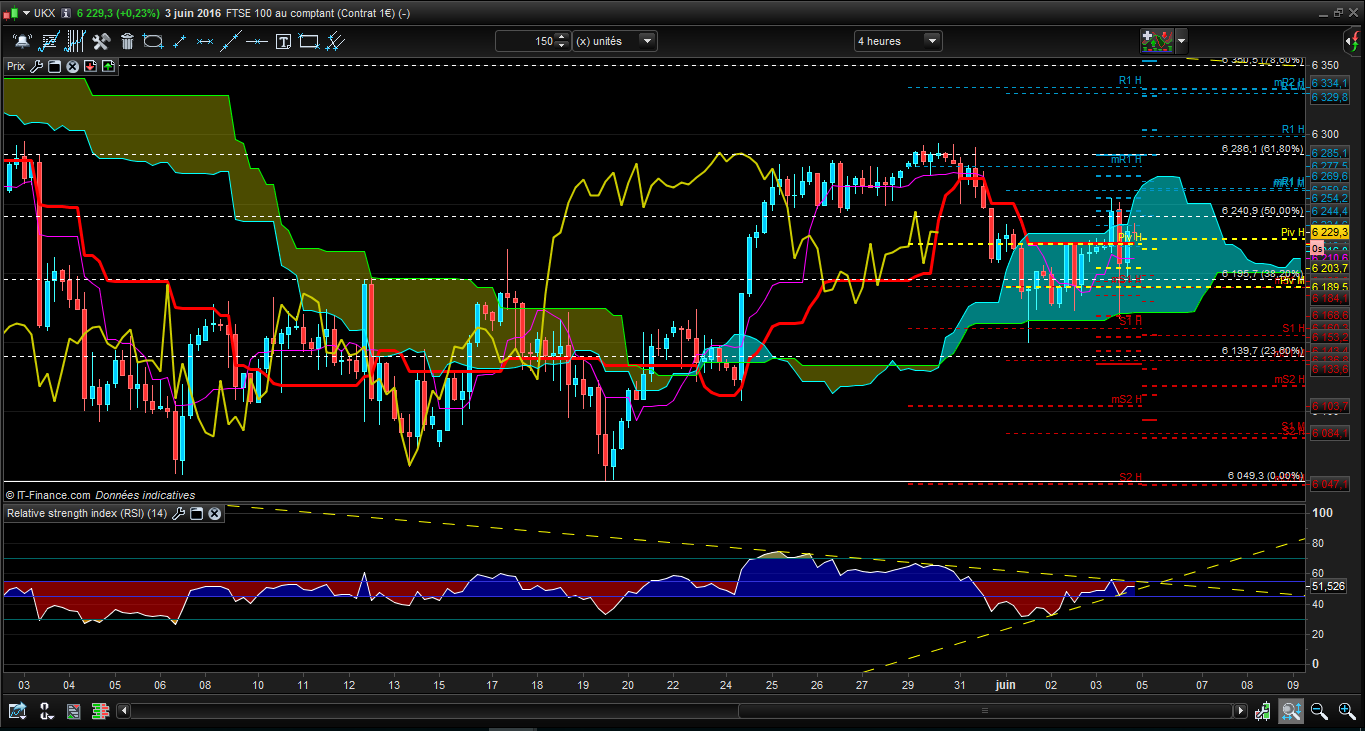The width and height of the screenshot is (1365, 731).
Task: Click the bottom red-green bars icon
Action: coord(101,711)
